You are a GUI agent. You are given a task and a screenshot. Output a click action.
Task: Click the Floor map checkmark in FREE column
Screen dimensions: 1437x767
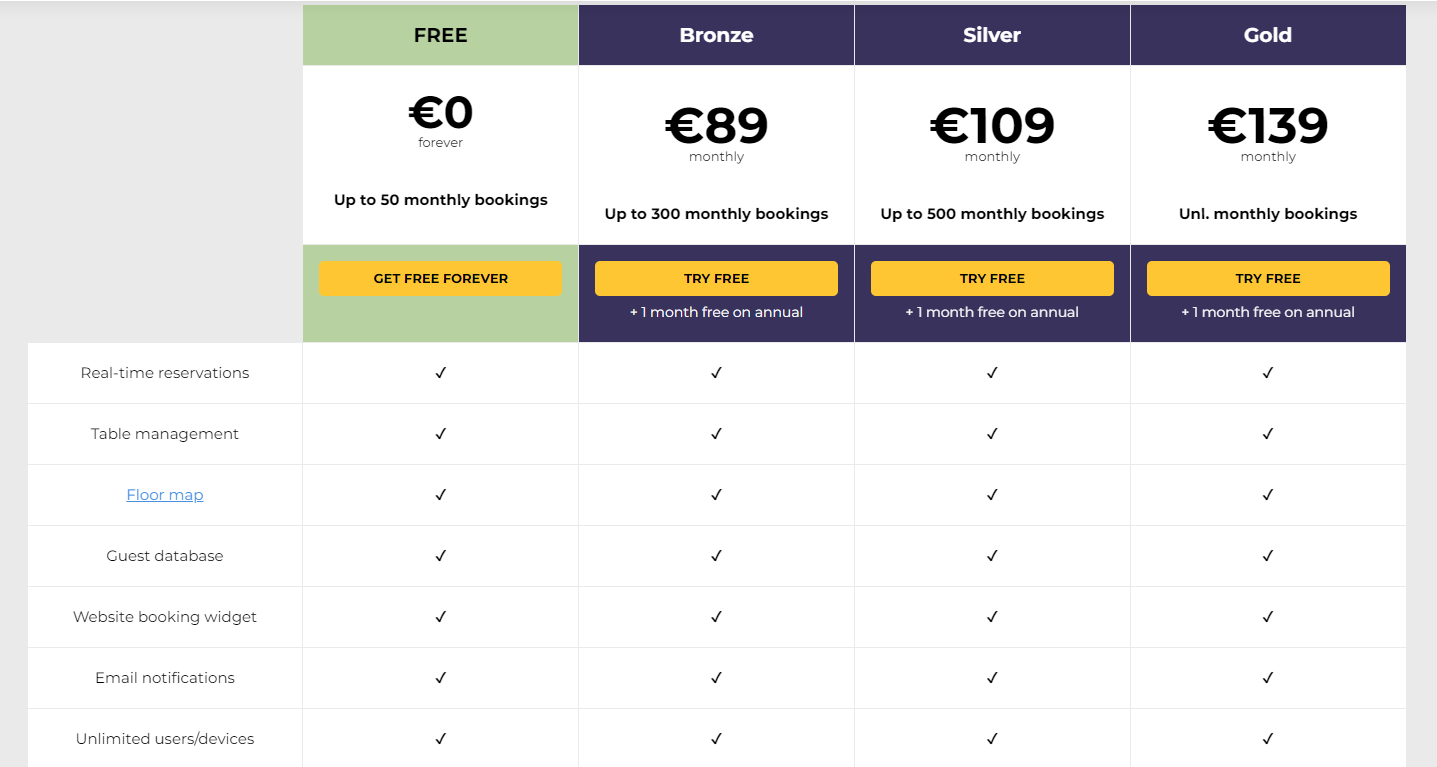440,494
